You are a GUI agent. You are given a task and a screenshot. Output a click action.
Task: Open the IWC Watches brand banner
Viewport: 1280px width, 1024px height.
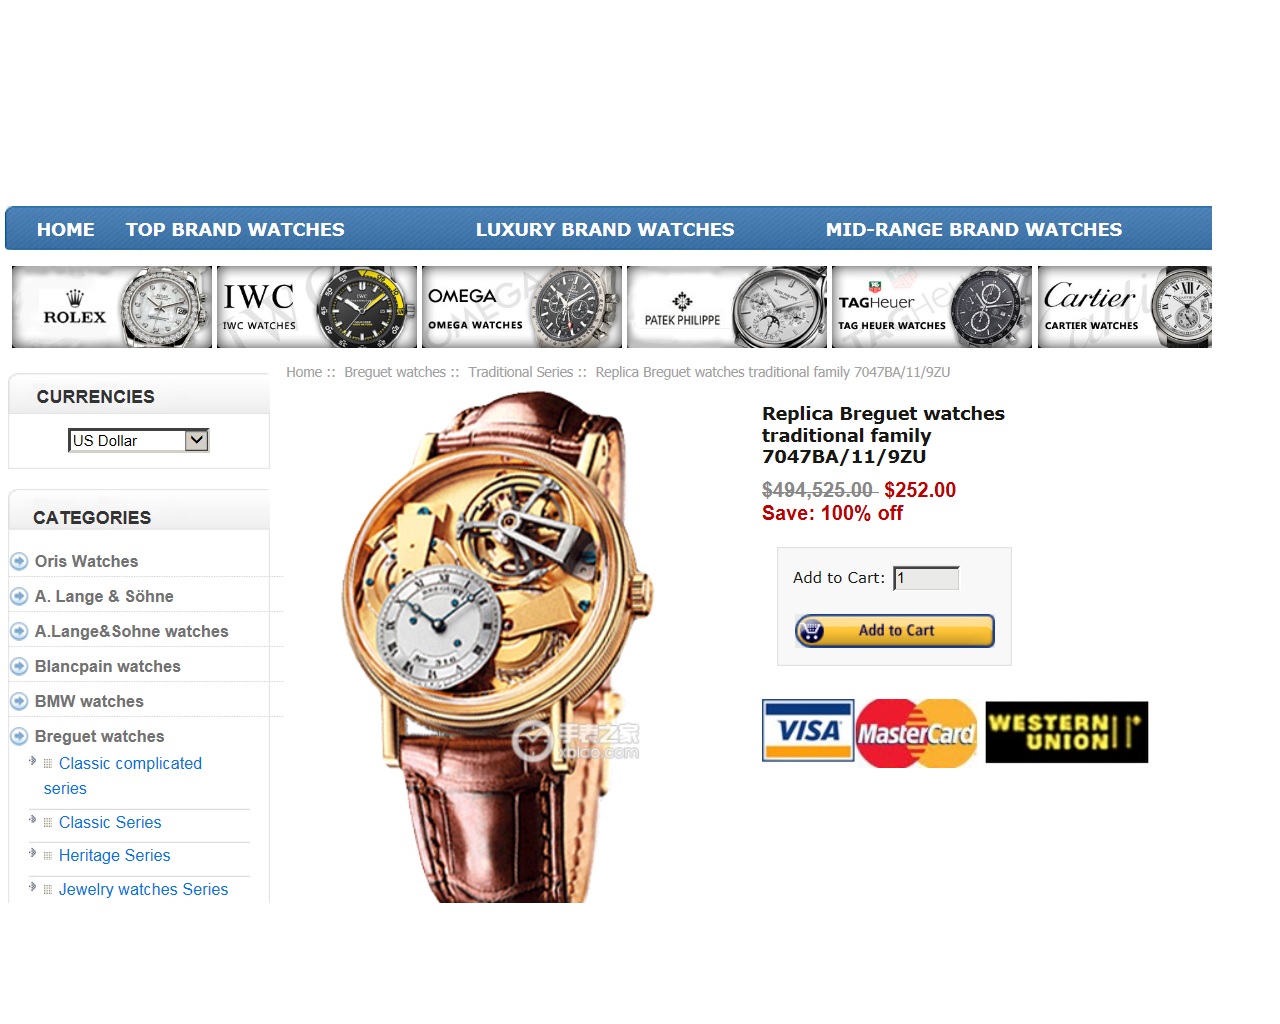pyautogui.click(x=317, y=307)
